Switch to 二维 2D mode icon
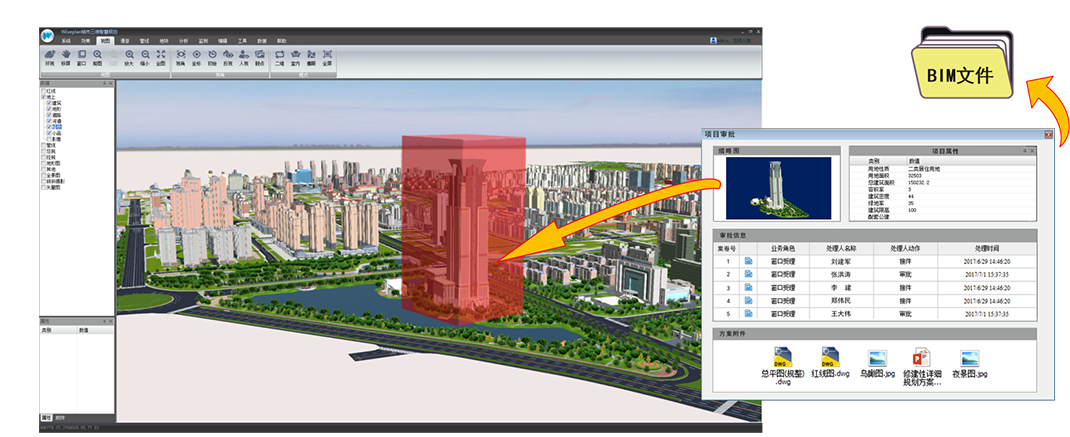The image size is (1070, 437). 279,56
